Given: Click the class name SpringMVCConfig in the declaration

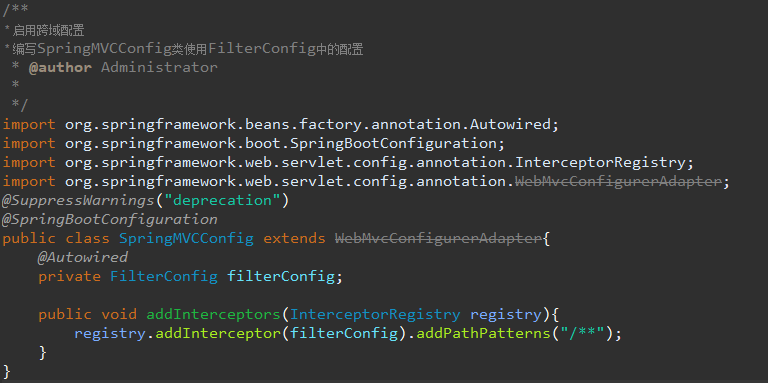Looking at the screenshot, I should (x=187, y=239).
